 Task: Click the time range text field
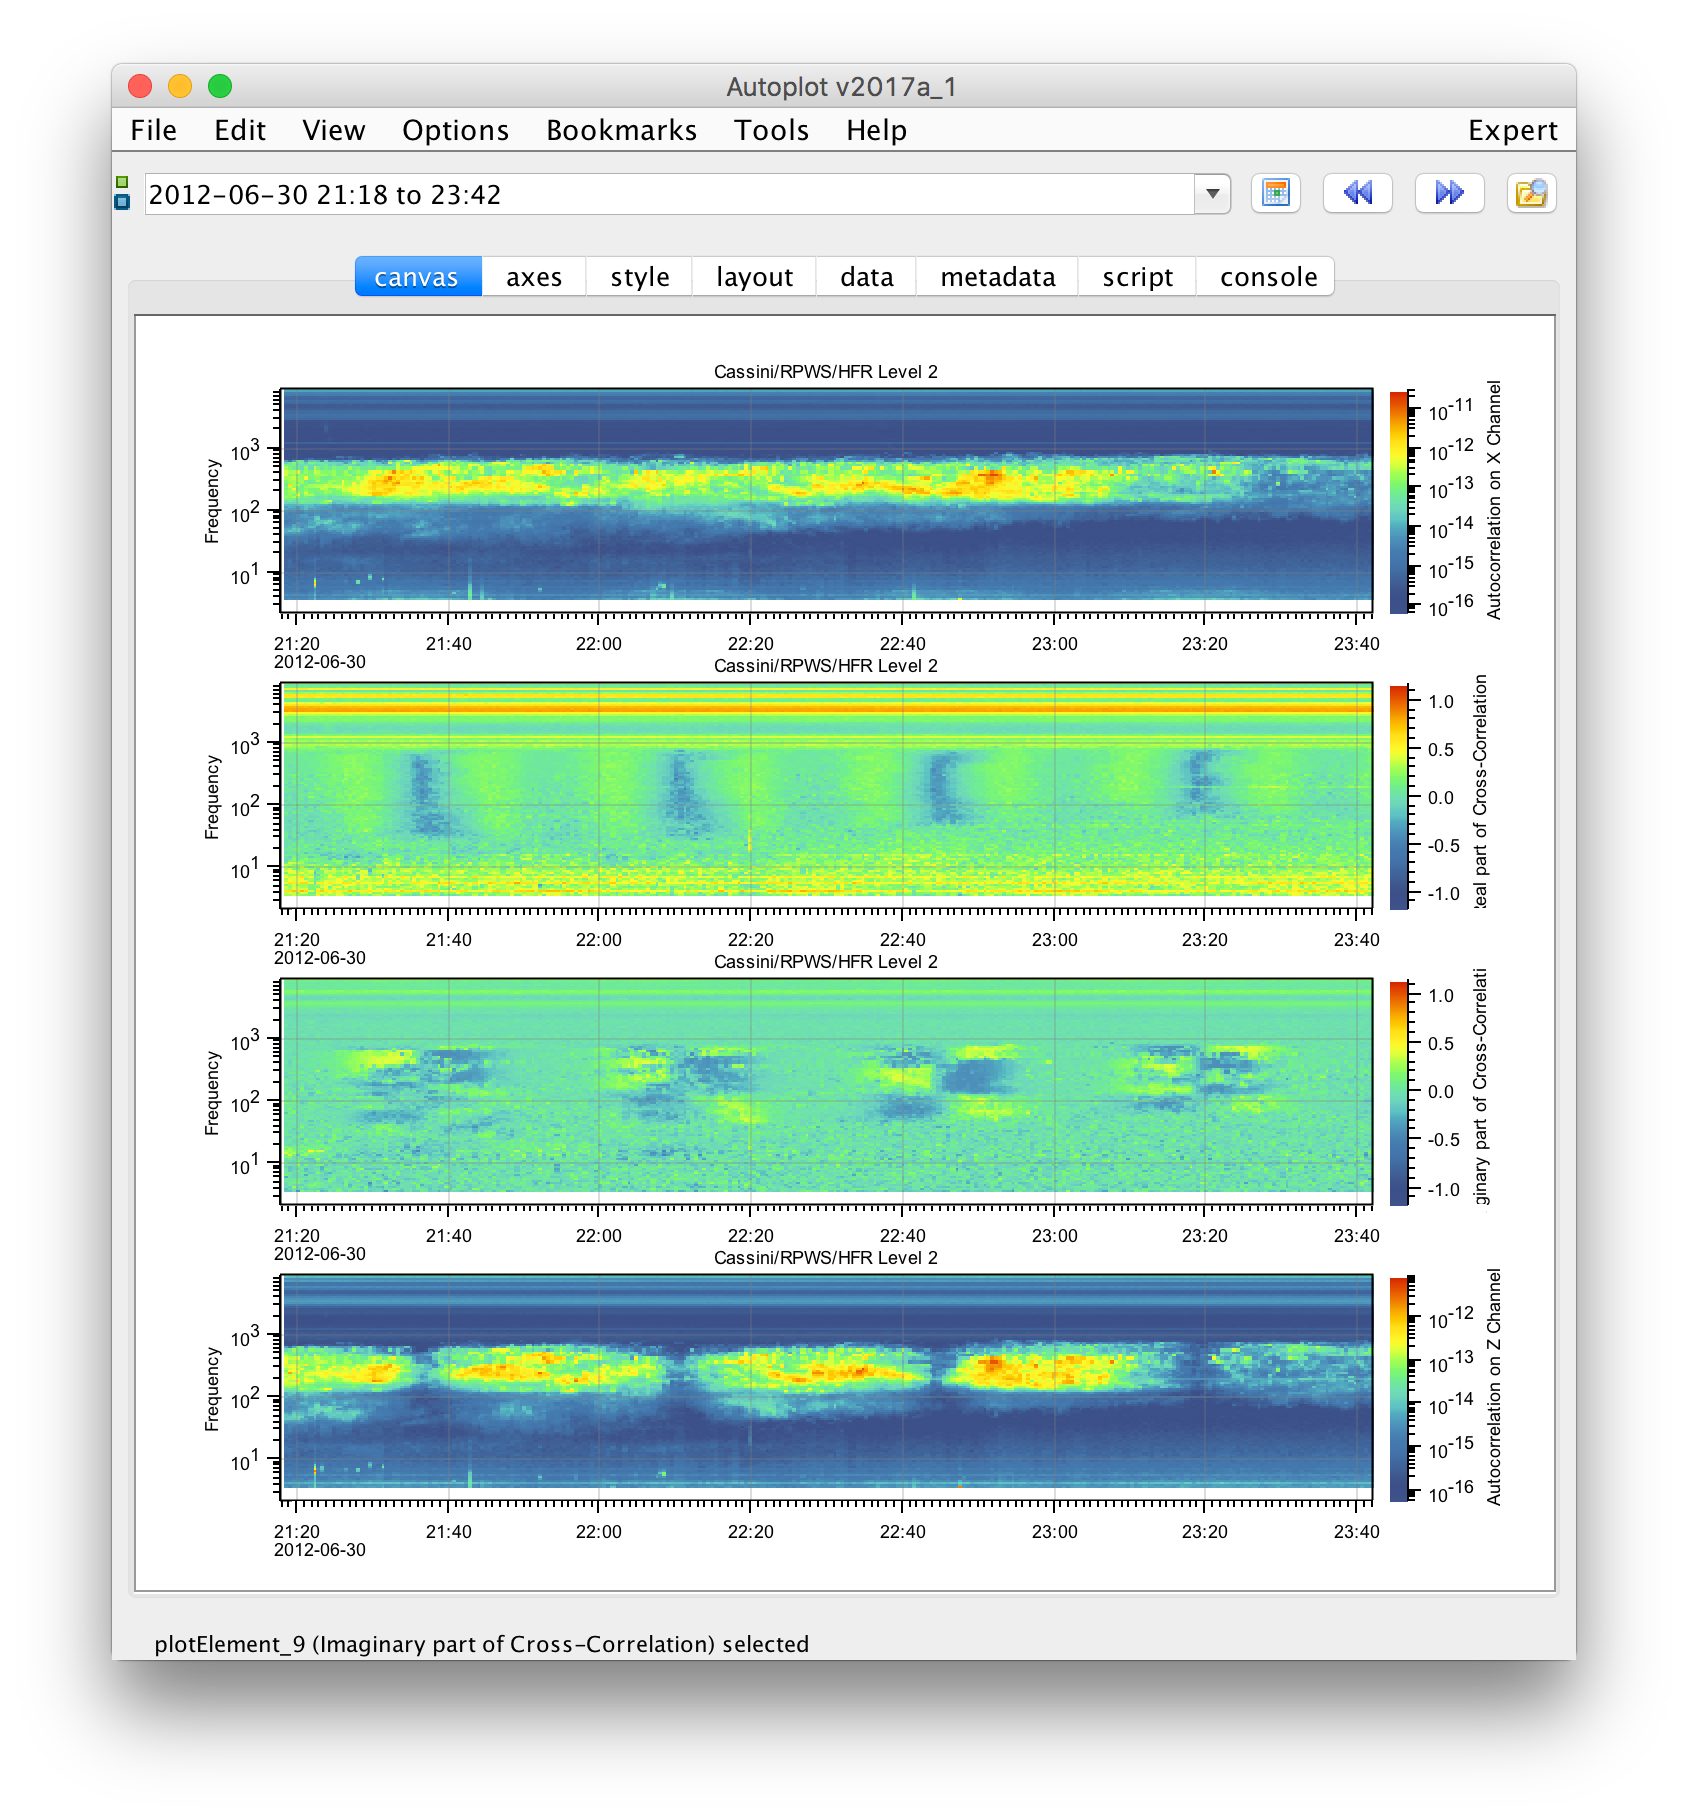click(x=668, y=194)
